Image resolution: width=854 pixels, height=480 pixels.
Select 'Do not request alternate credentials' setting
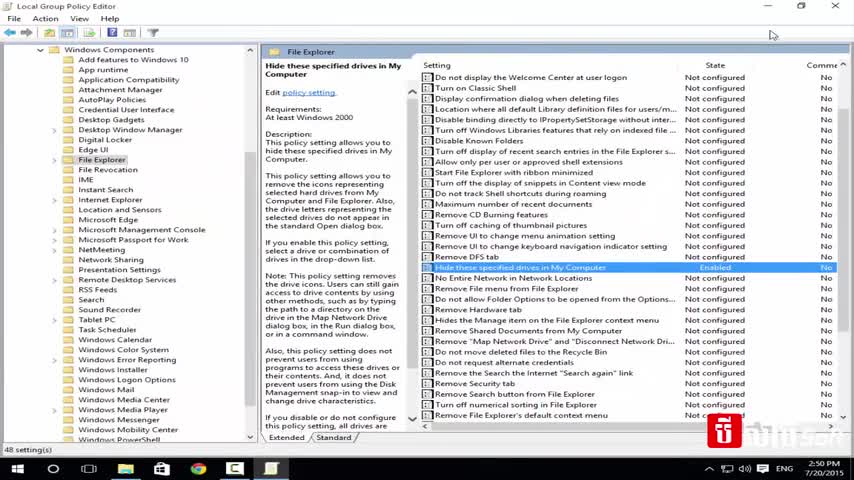click(629, 362)
